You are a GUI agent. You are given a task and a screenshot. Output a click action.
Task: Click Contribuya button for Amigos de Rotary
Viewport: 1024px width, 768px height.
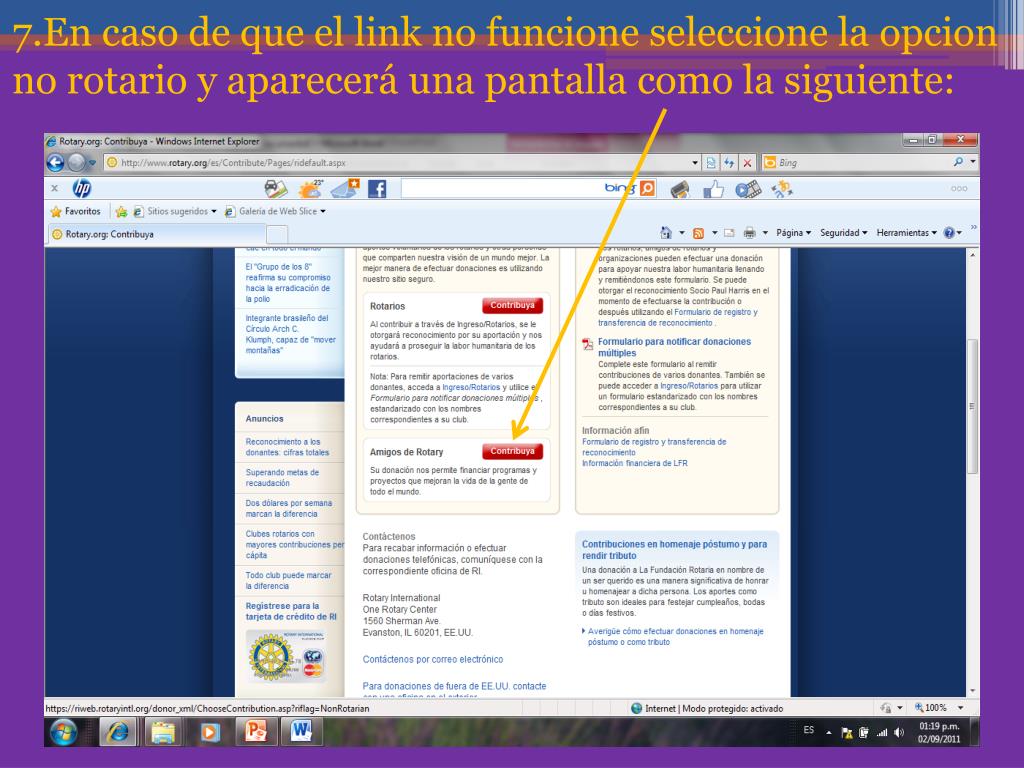click(x=513, y=451)
